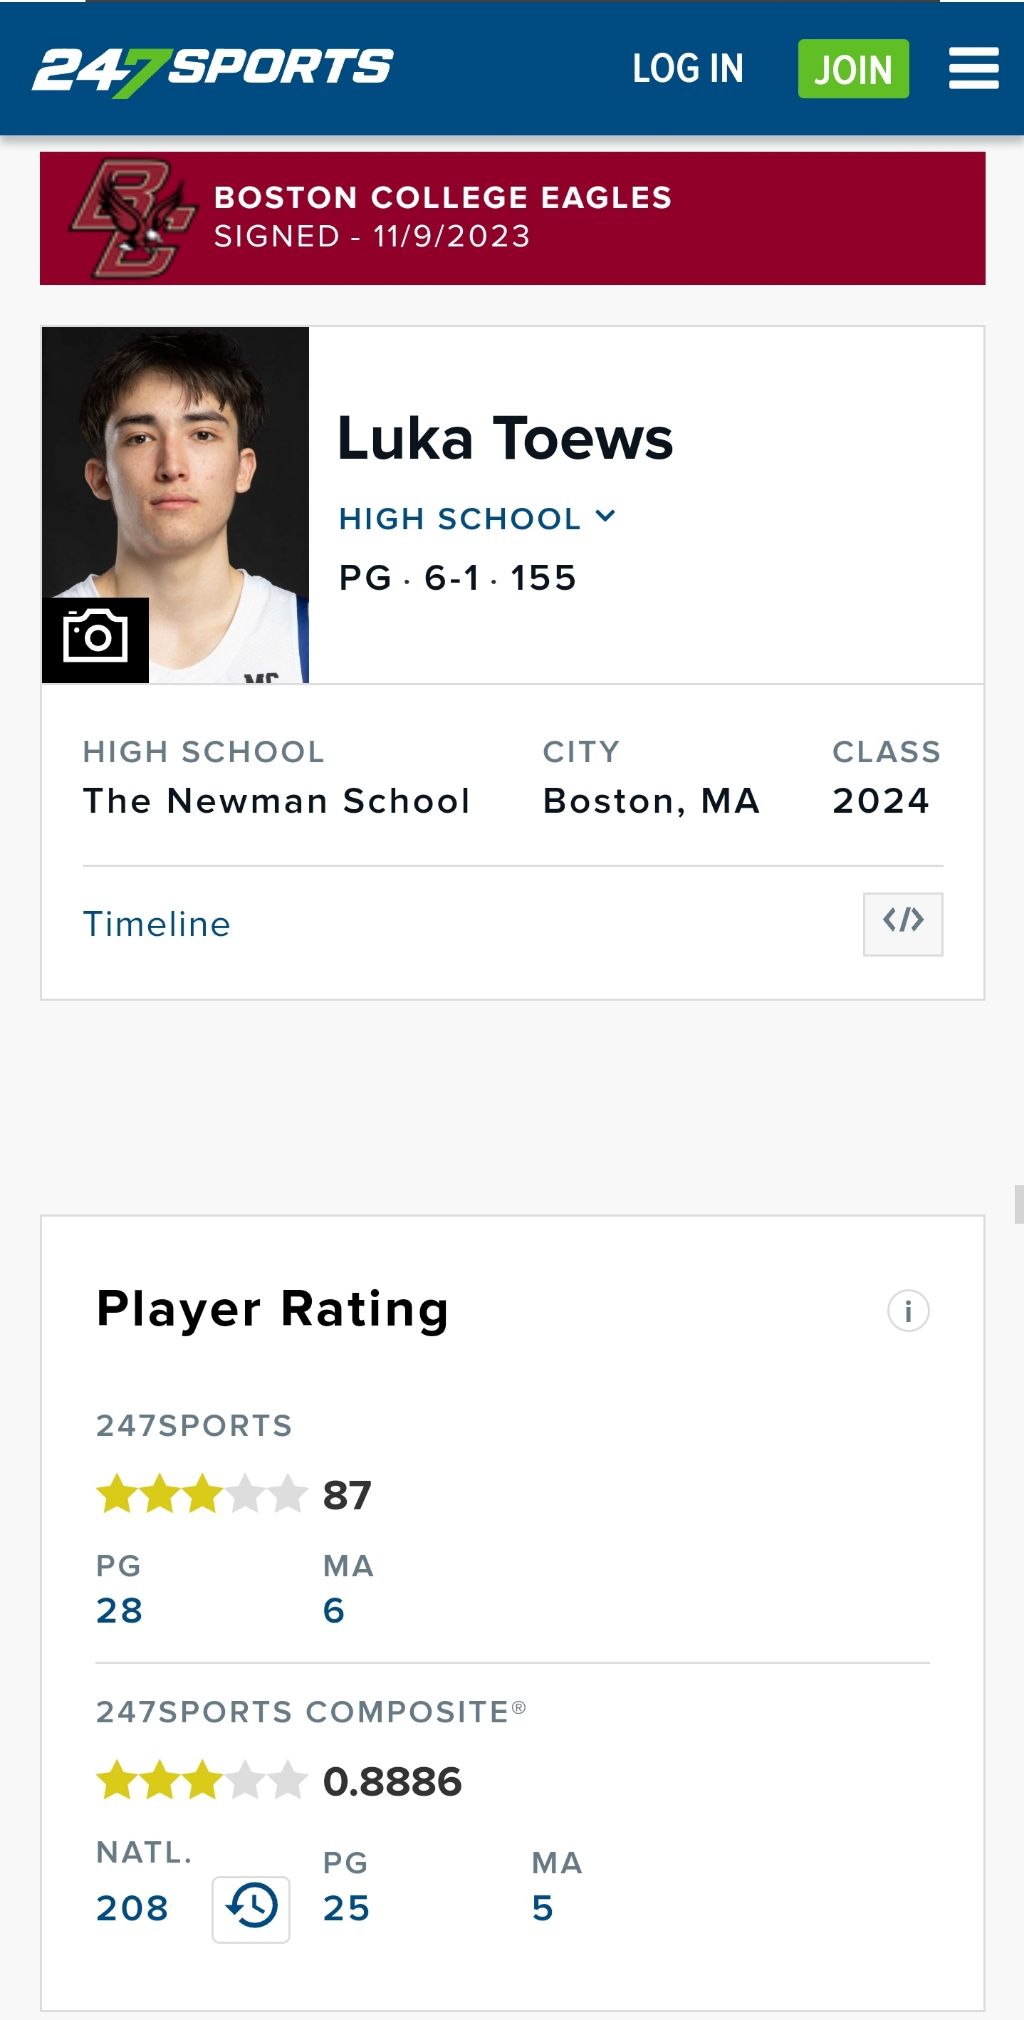Screen dimensions: 1024x2020
Task: Open the Timeline link
Action: (x=157, y=924)
